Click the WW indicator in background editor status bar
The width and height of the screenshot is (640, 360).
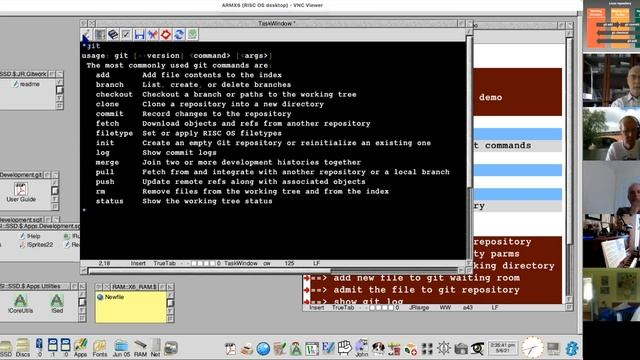445,308
